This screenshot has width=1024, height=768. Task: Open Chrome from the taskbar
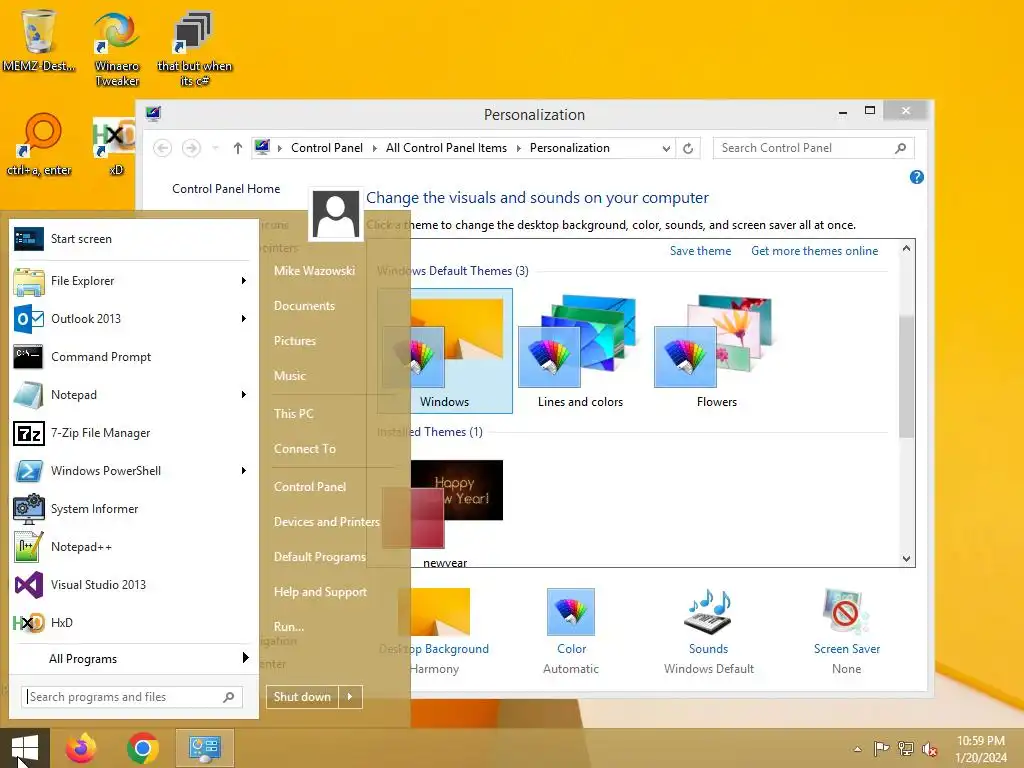point(143,748)
